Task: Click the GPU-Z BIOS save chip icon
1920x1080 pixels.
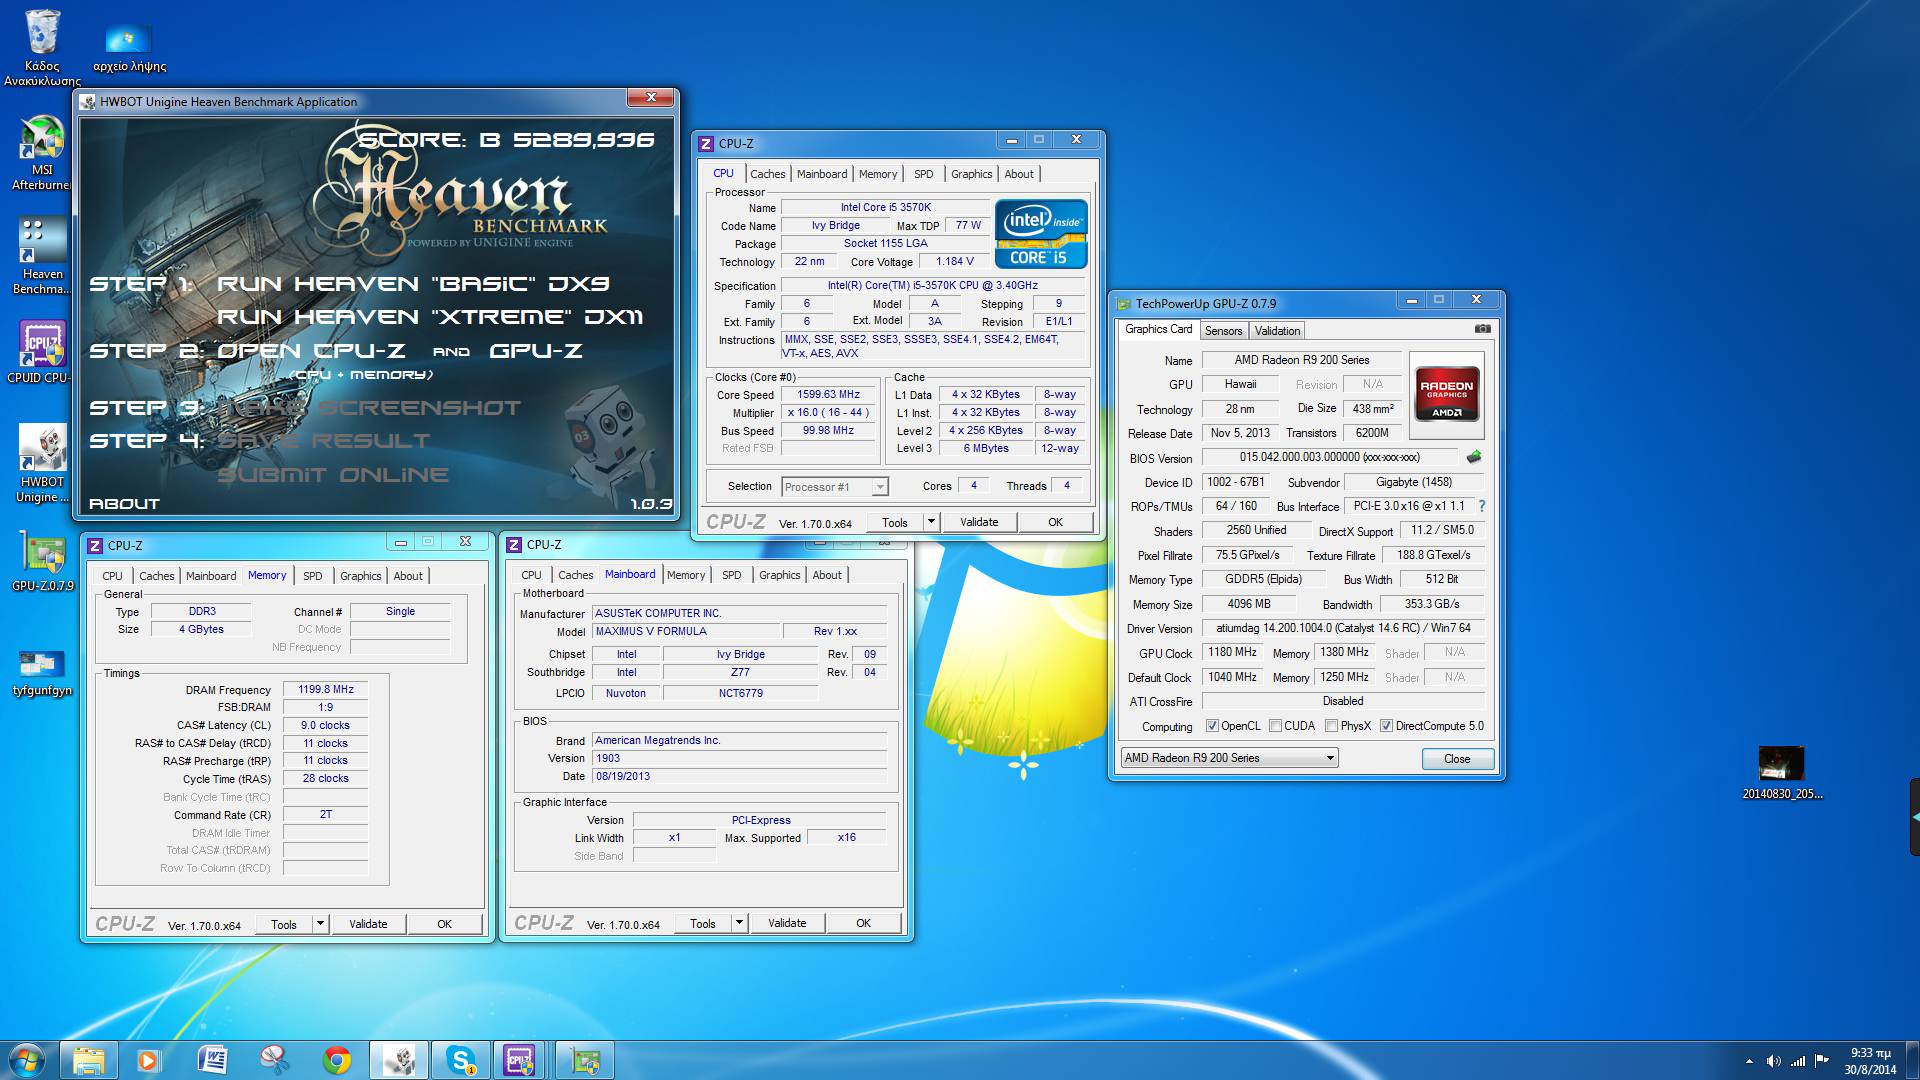Action: [1474, 457]
